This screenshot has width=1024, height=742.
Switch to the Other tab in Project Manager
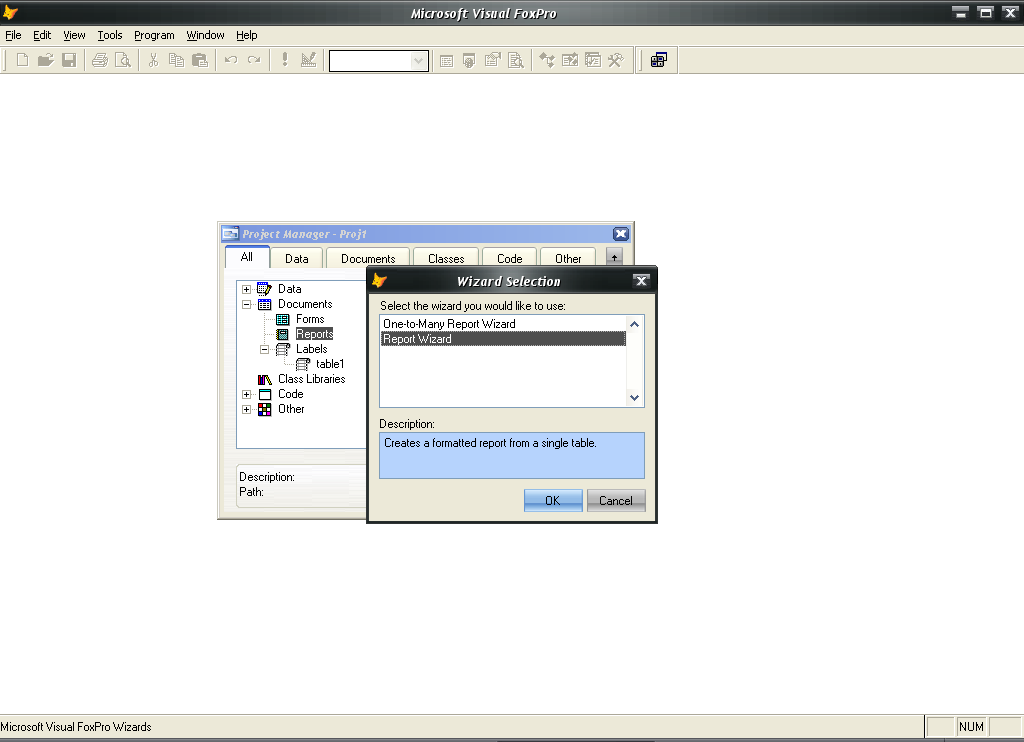pyautogui.click(x=568, y=259)
